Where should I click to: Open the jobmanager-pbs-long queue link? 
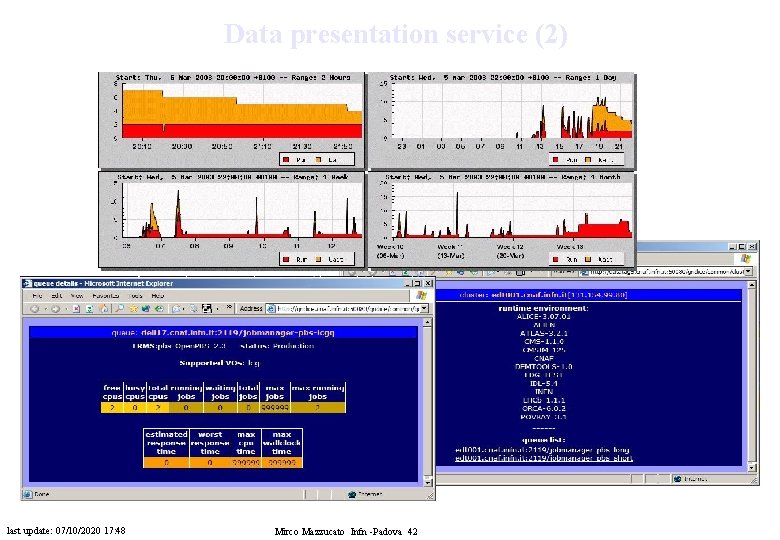click(542, 450)
